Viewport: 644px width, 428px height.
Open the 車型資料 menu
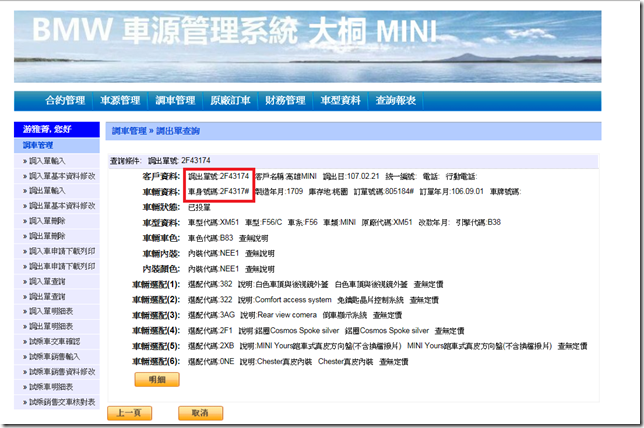340,100
